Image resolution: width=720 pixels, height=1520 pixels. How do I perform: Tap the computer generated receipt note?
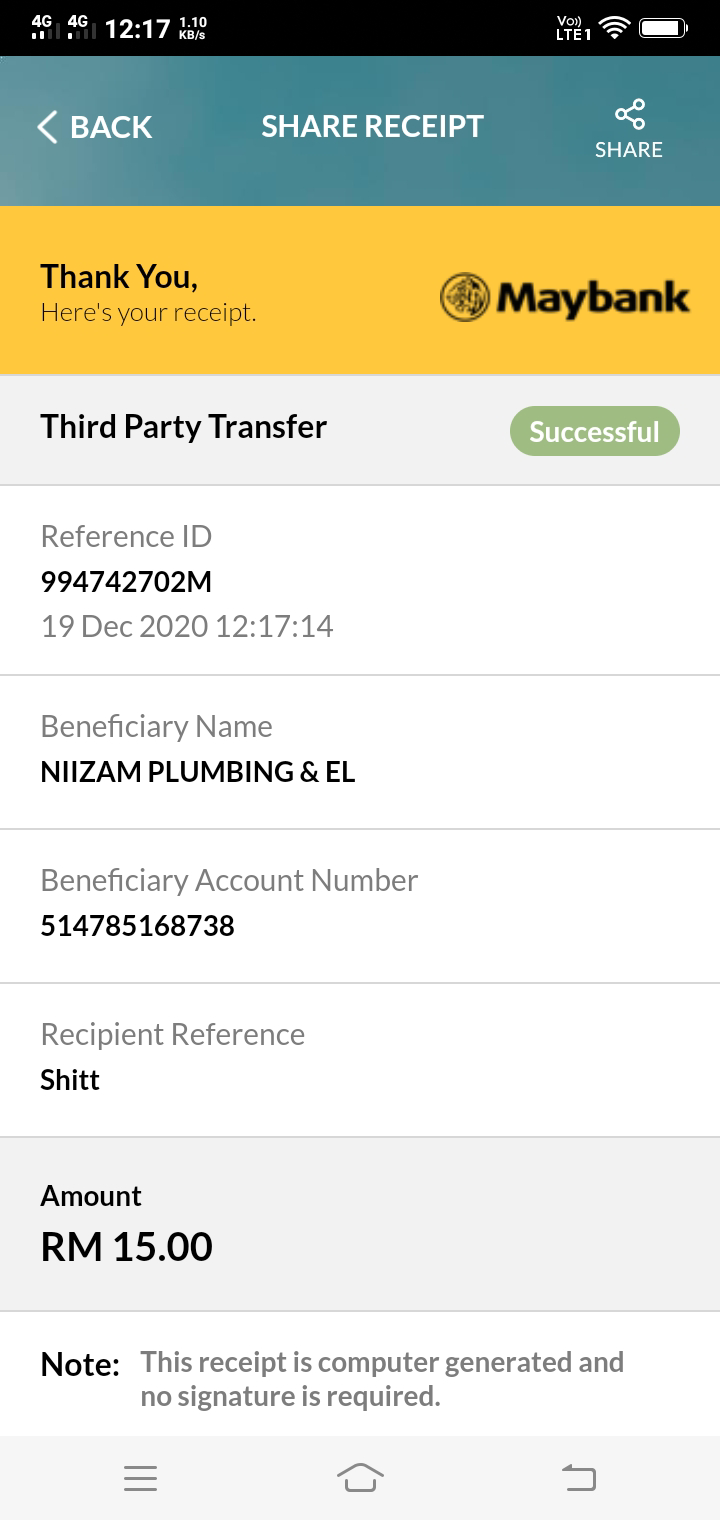pos(382,1379)
